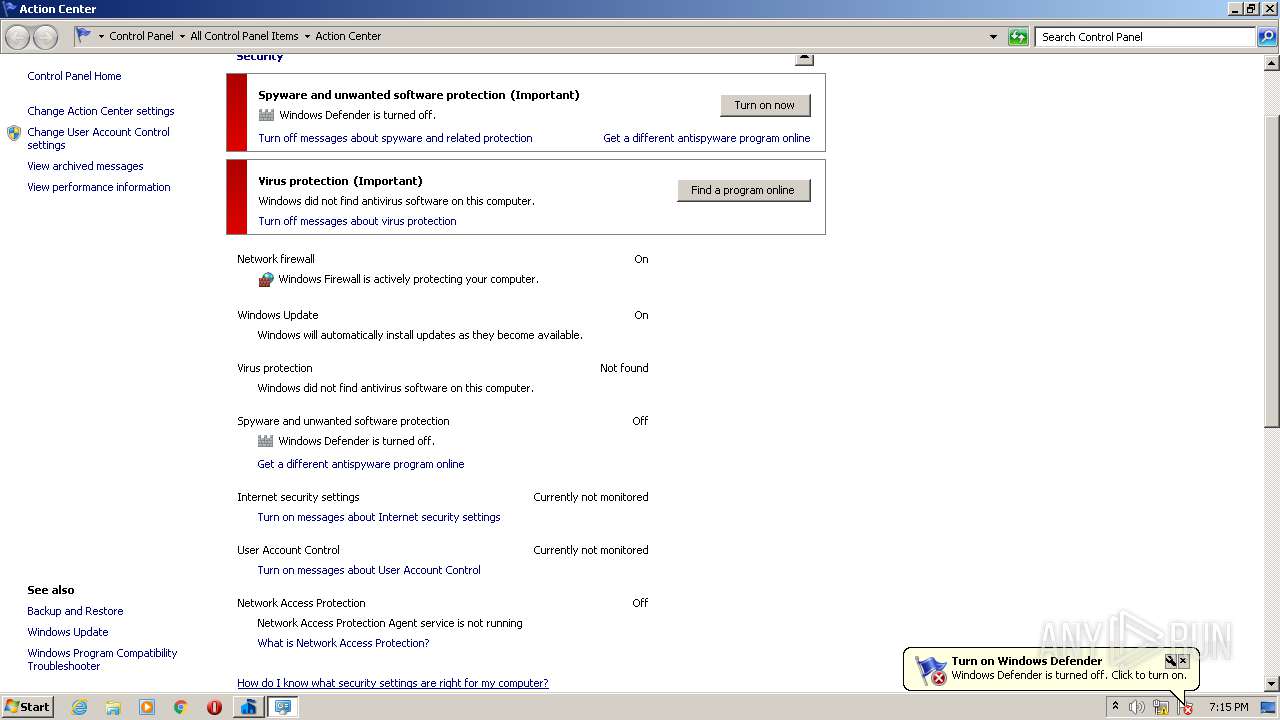This screenshot has height=720, width=1280.
Task: Click the network tray icon
Action: pos(1161,707)
